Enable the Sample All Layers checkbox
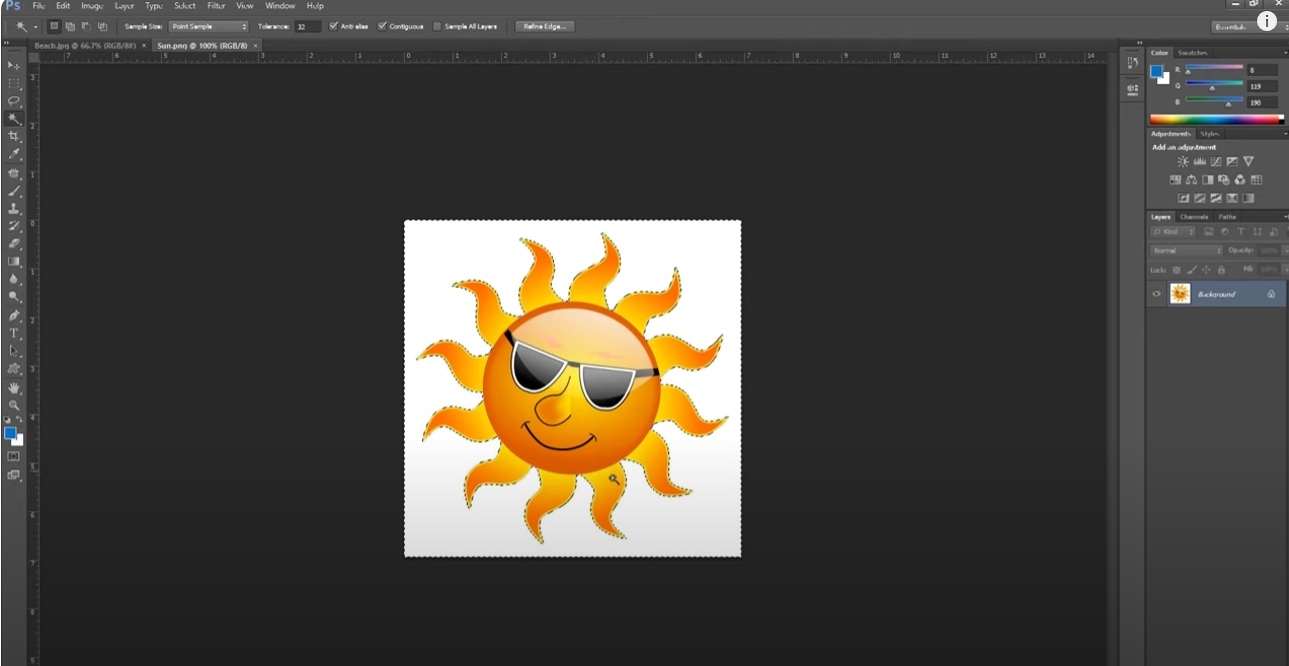 click(437, 26)
